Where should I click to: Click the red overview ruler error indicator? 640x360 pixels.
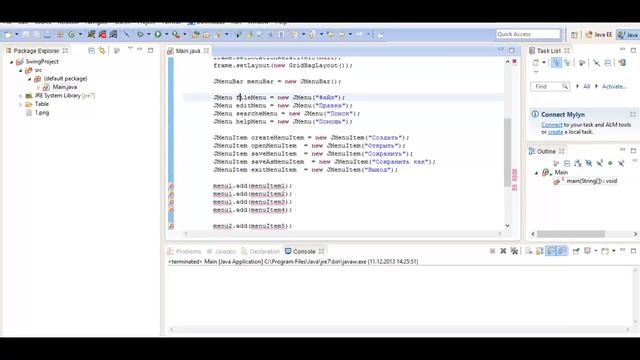point(515,61)
